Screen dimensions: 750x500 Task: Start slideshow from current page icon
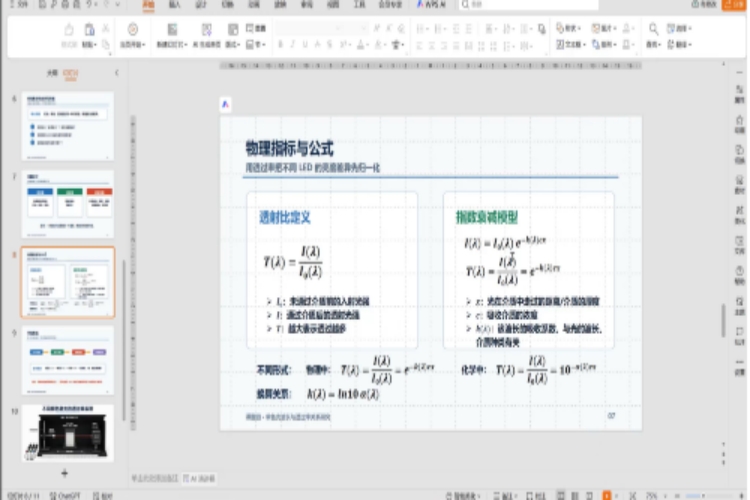point(132,29)
